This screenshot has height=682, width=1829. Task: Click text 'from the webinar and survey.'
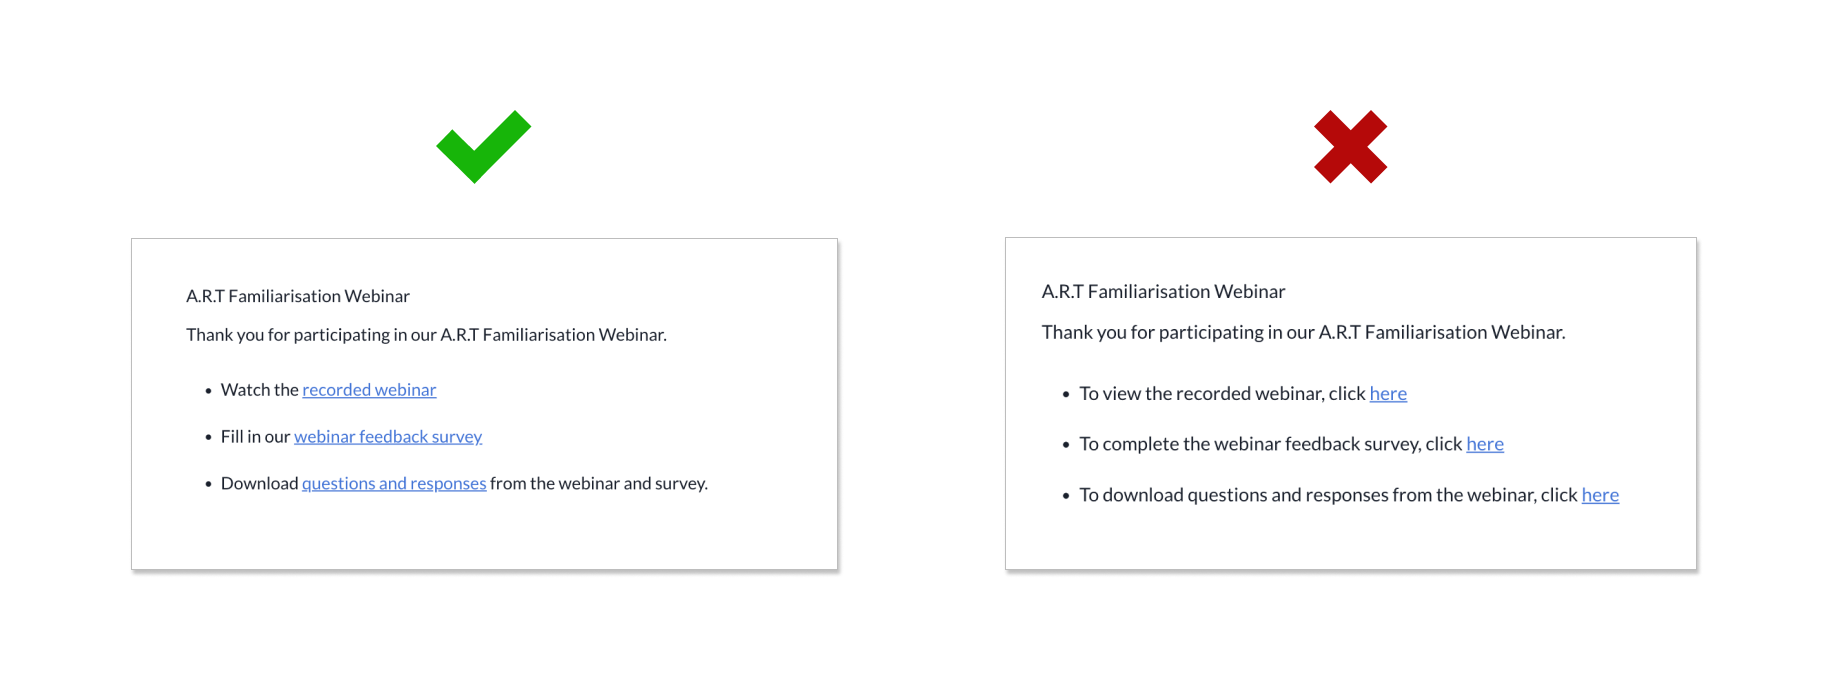tap(599, 484)
